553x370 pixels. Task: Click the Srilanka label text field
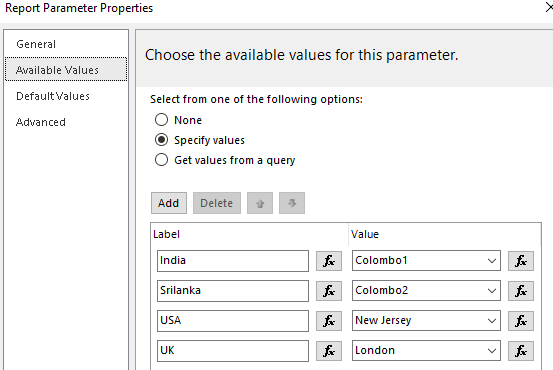tap(233, 291)
